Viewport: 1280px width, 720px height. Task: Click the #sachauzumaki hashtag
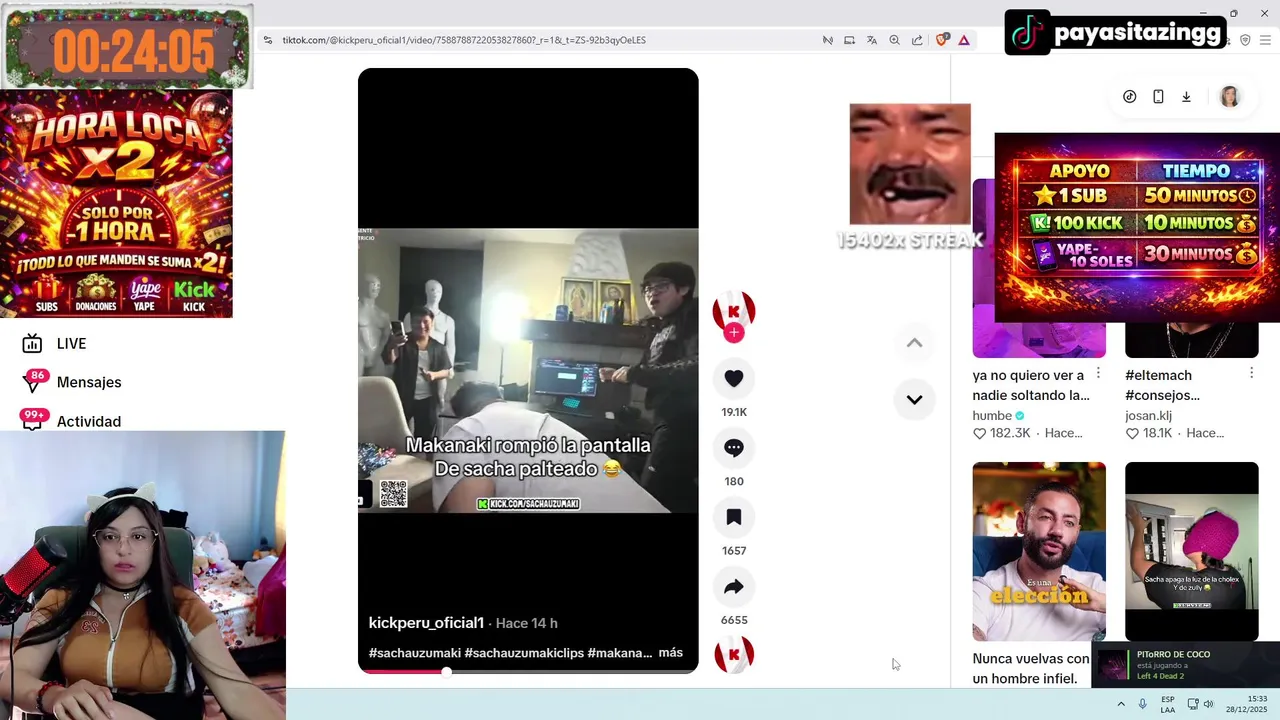[x=415, y=653]
